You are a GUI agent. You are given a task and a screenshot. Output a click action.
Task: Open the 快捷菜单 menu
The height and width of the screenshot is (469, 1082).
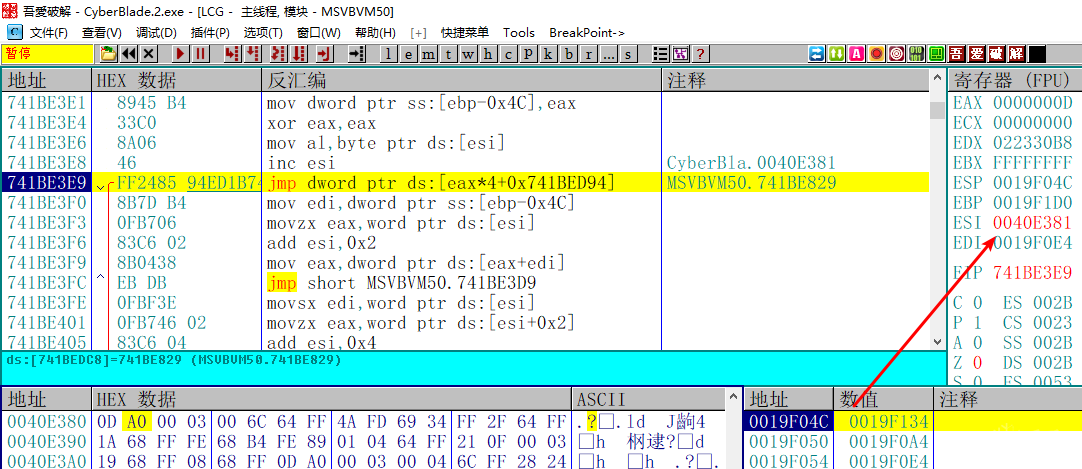(465, 32)
